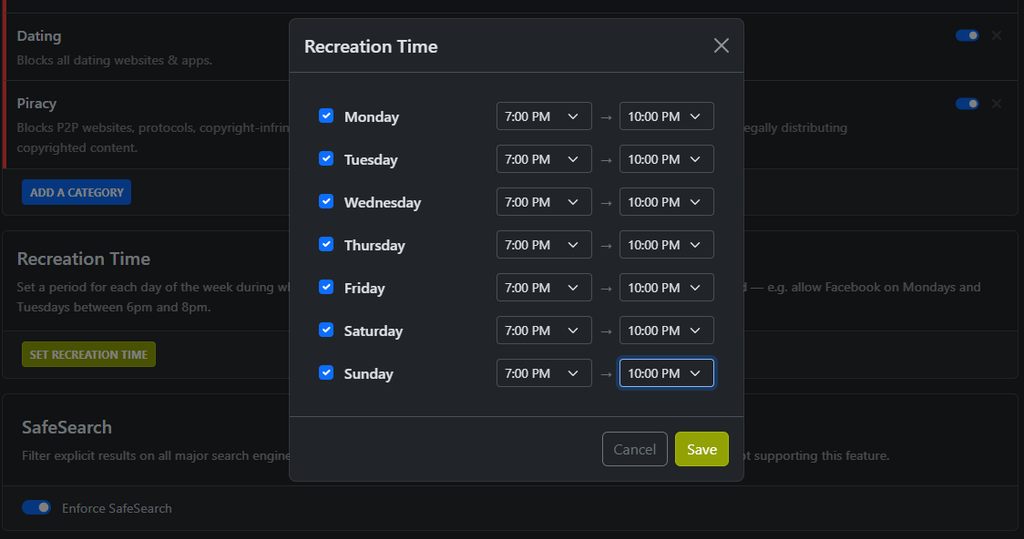Click Set Recreation Time button in background
This screenshot has height=539, width=1024.
point(89,354)
